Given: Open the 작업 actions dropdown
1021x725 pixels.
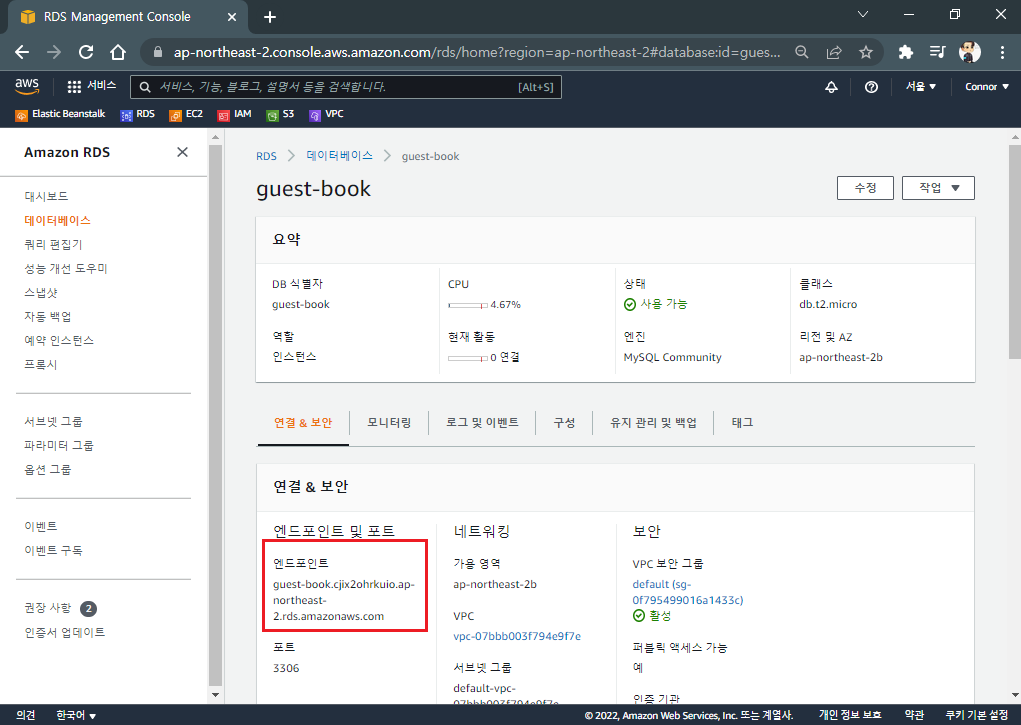Looking at the screenshot, I should (x=938, y=188).
